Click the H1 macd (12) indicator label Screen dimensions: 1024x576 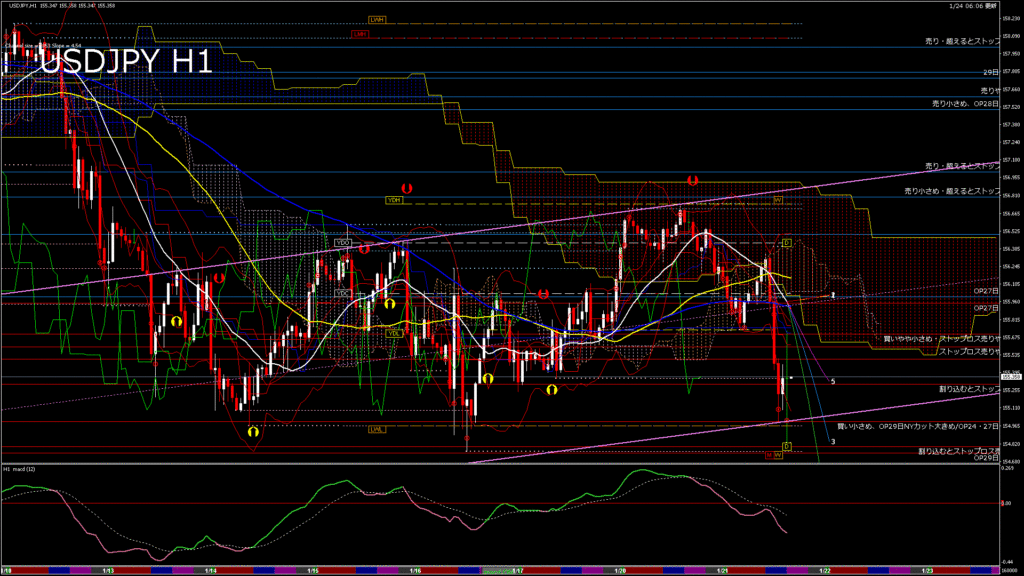(20, 469)
